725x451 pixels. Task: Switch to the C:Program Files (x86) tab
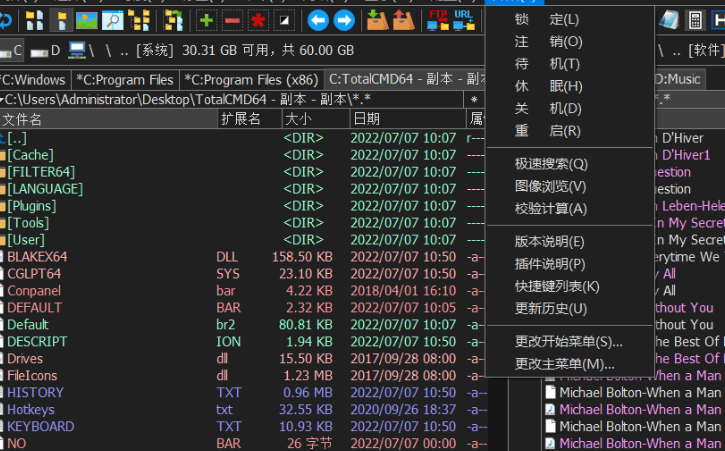[252, 80]
